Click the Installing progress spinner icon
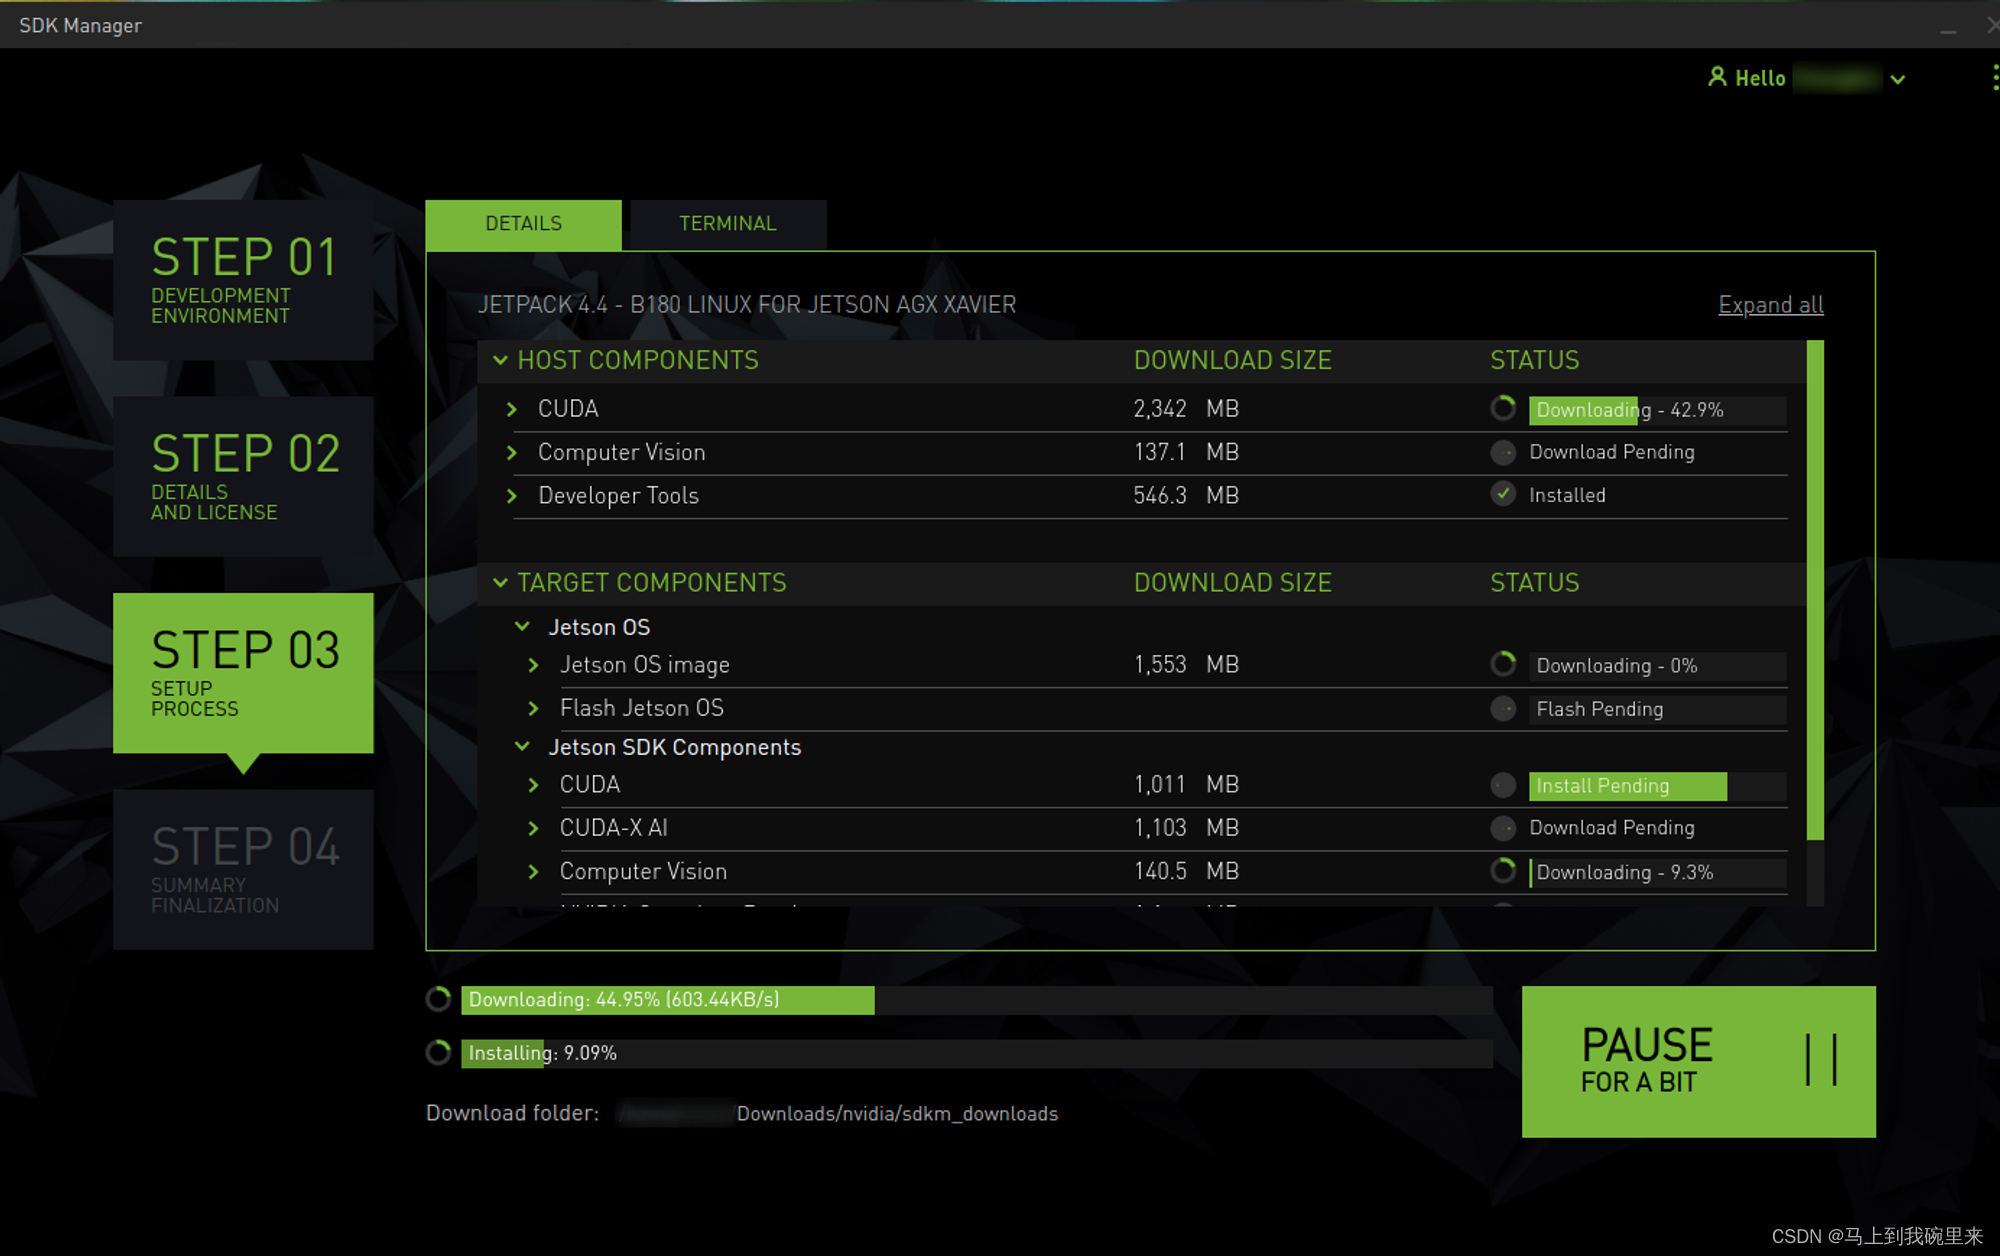The width and height of the screenshot is (2000, 1256). pos(438,1052)
